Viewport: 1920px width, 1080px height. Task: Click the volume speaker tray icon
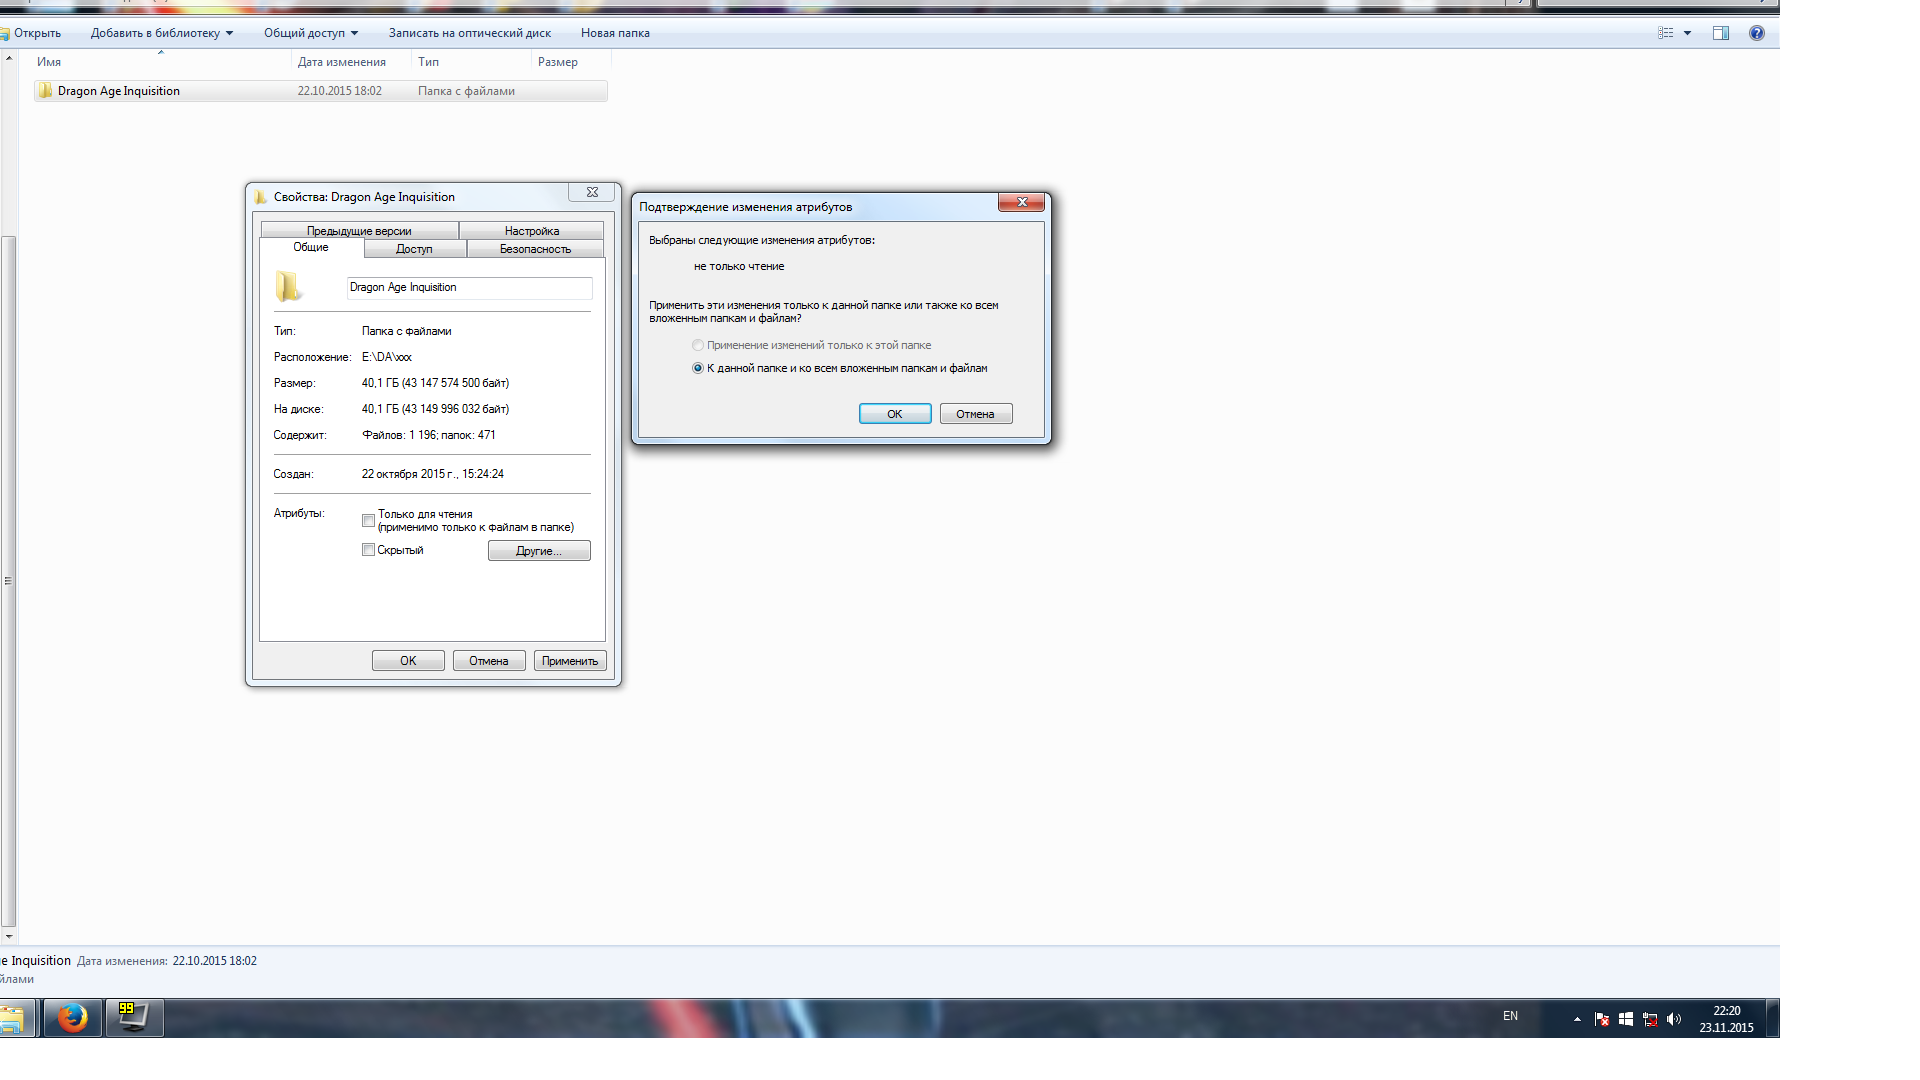[x=1674, y=1019]
